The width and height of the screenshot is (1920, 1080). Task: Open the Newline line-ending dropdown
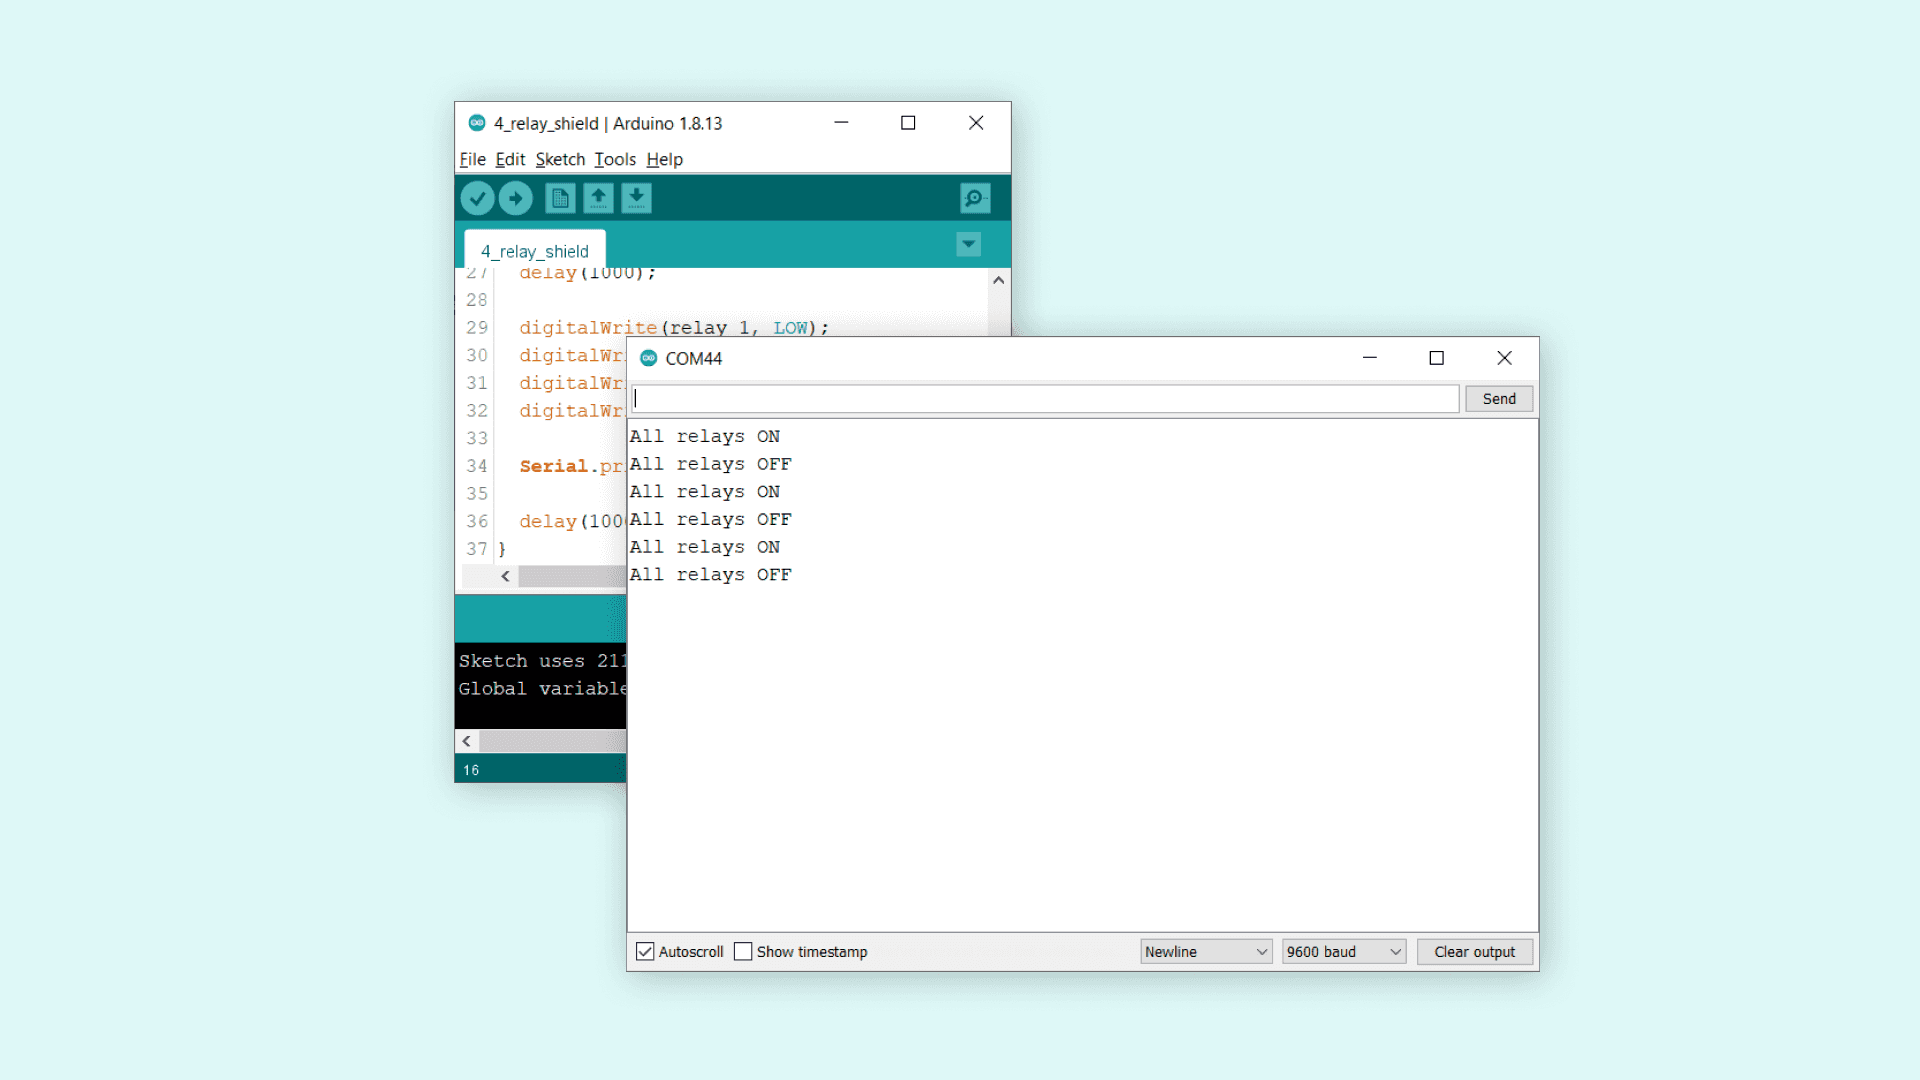coord(1206,951)
